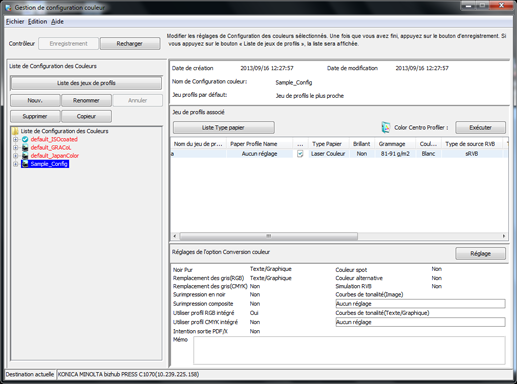Expand the Sample_Config tree node

pos(15,164)
